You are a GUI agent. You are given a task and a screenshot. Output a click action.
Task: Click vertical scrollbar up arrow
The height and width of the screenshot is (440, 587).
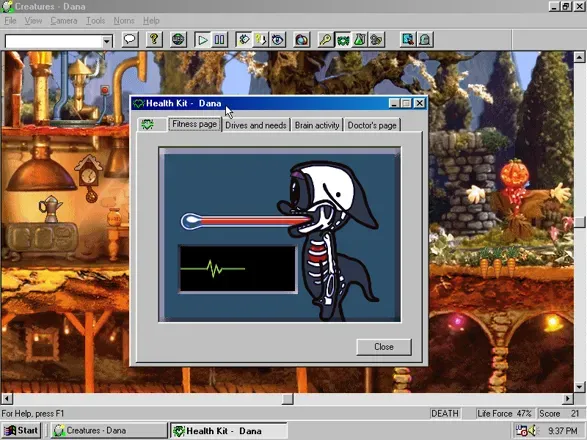coord(579,57)
